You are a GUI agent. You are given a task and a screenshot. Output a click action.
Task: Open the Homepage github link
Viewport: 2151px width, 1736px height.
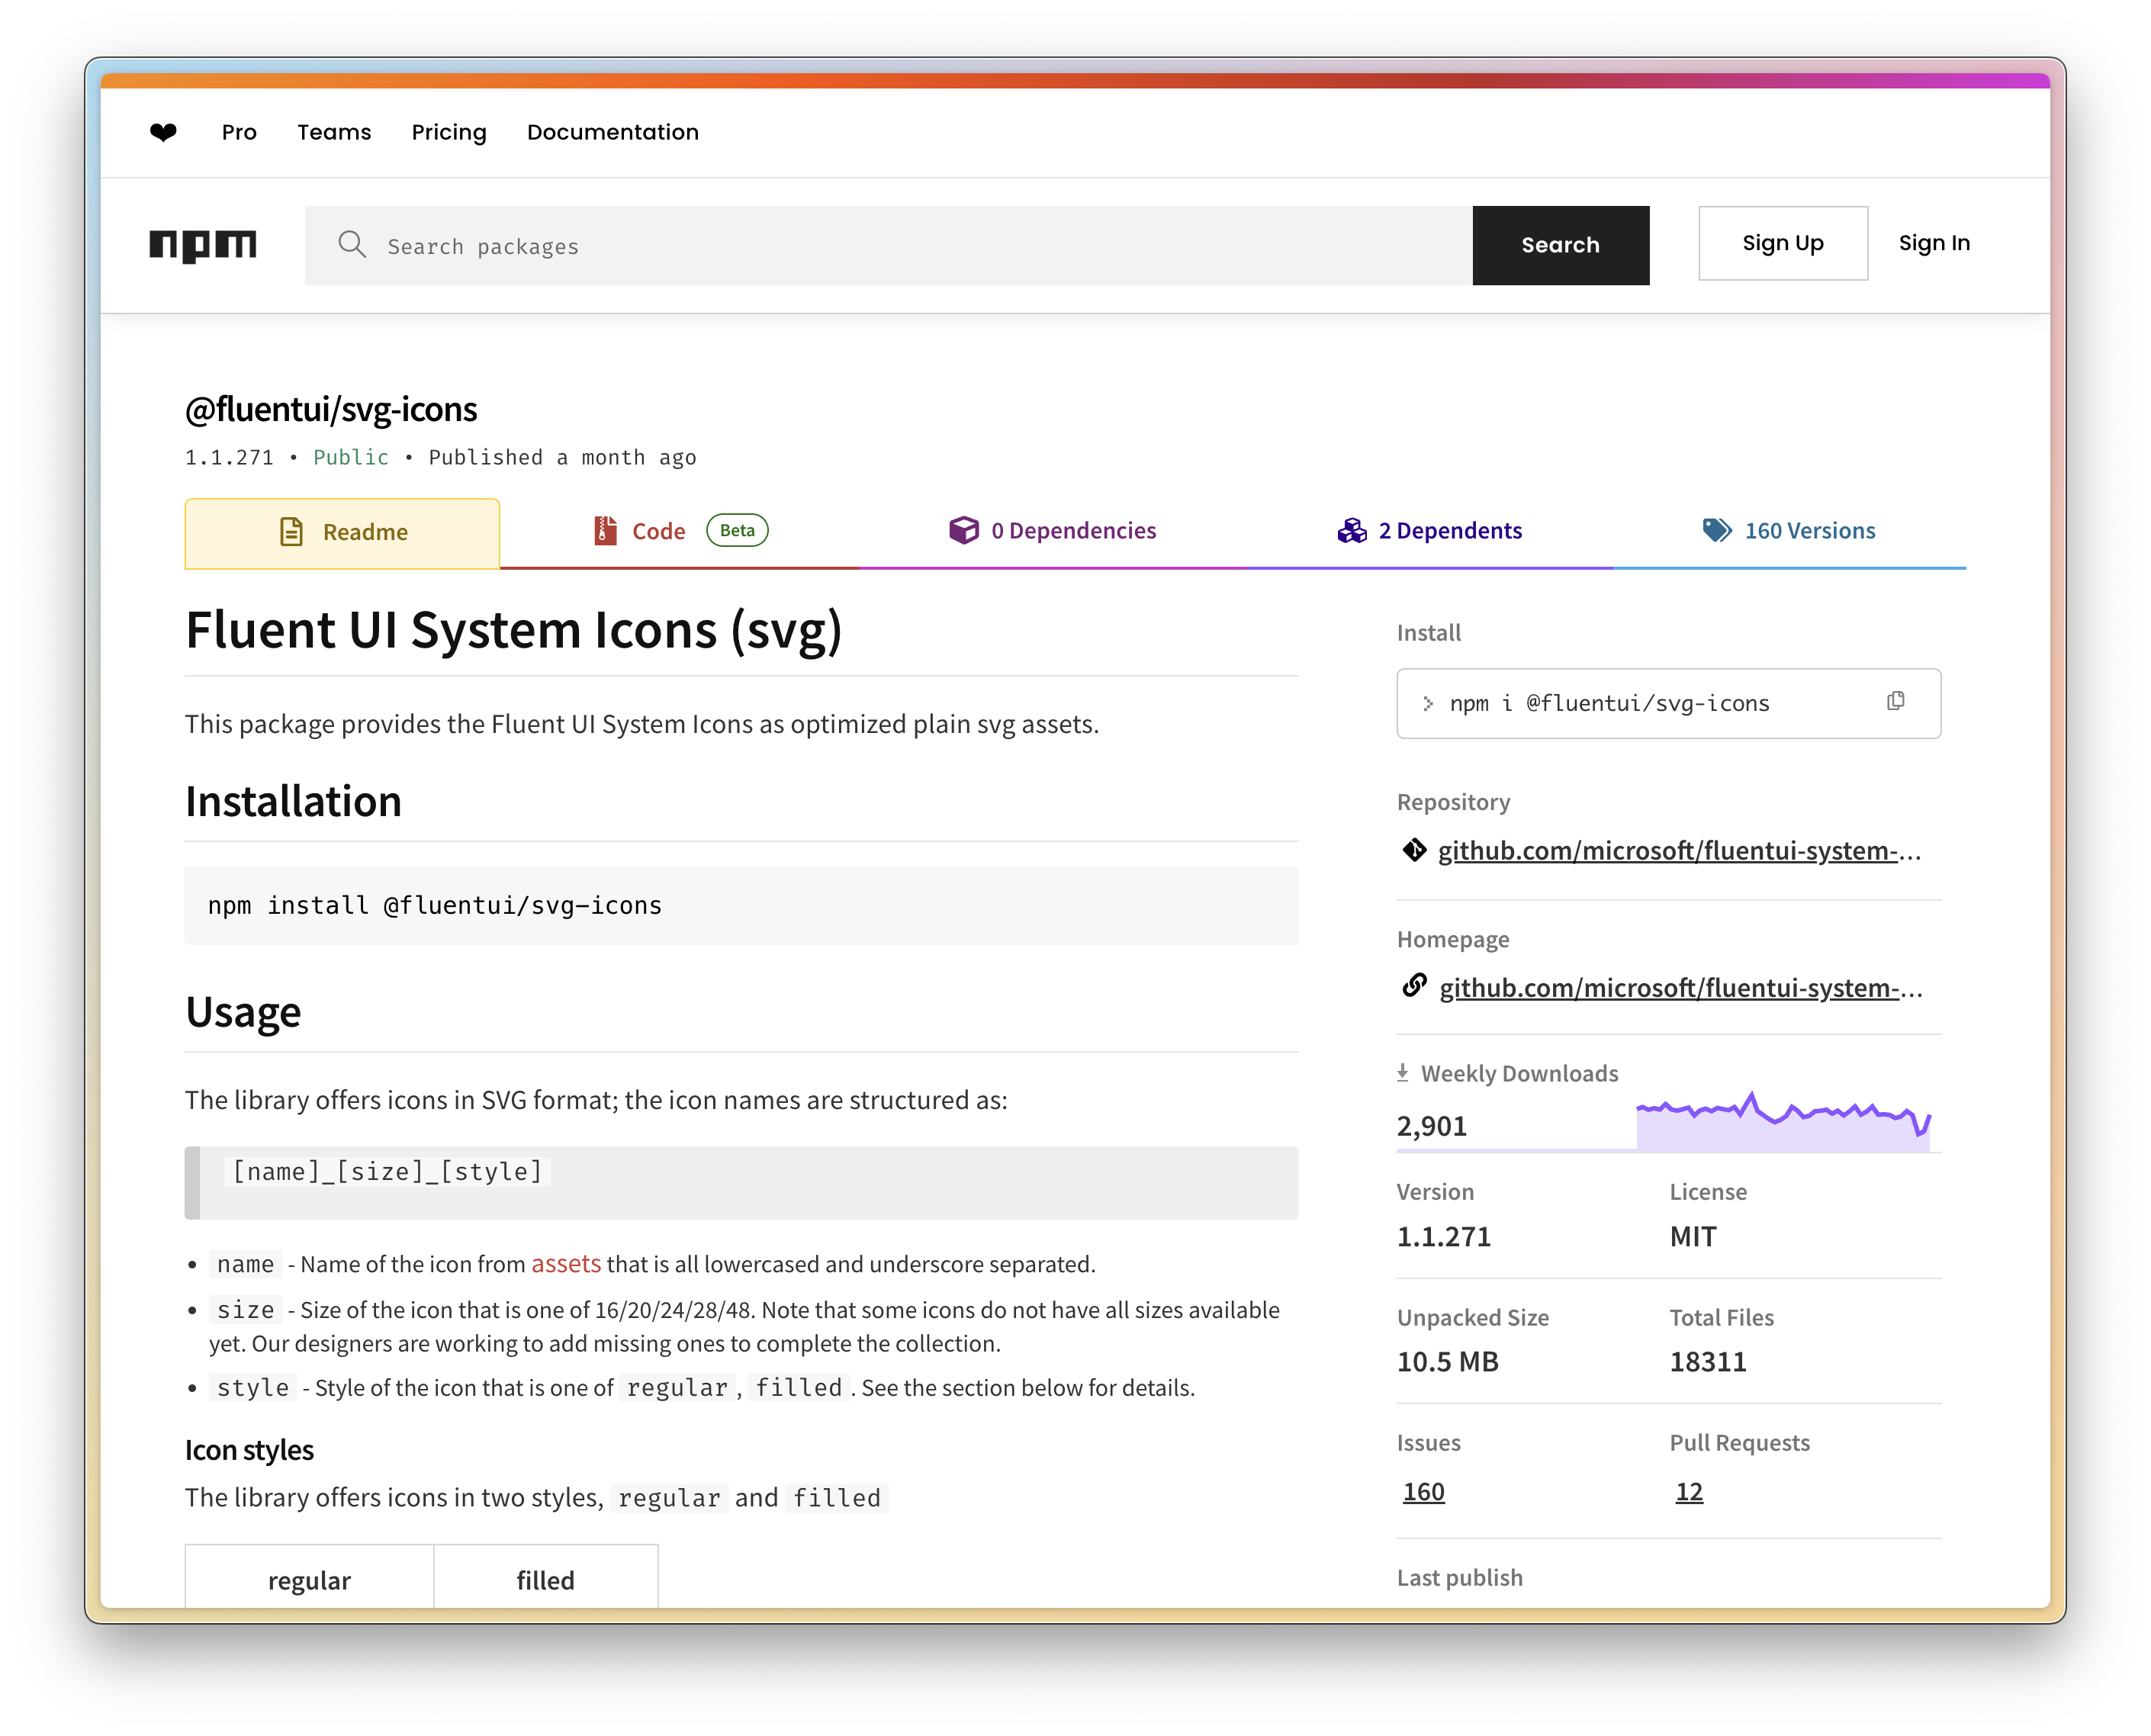click(1680, 987)
